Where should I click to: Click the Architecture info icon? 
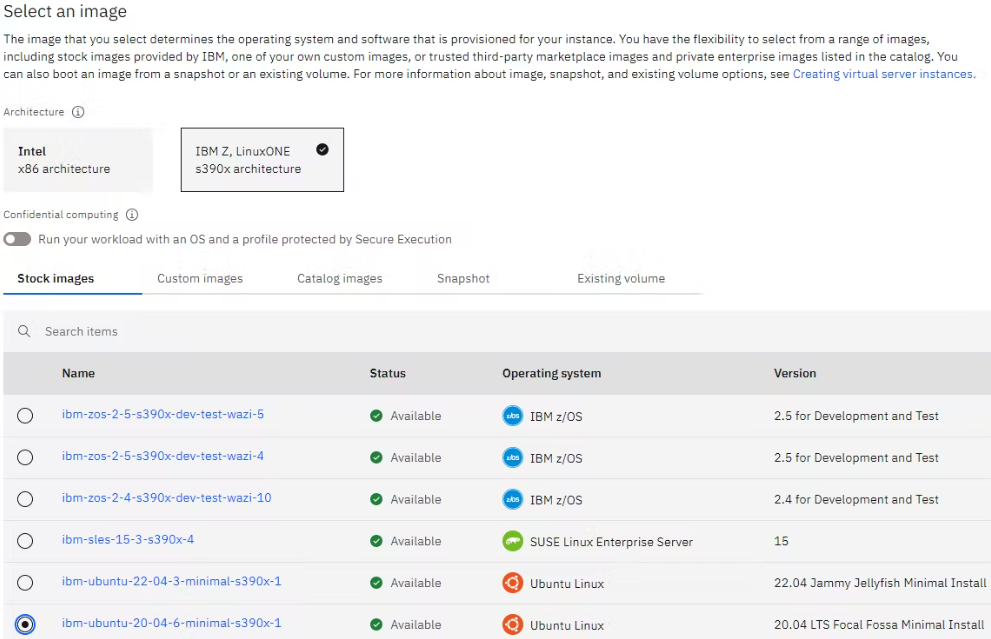[x=78, y=112]
